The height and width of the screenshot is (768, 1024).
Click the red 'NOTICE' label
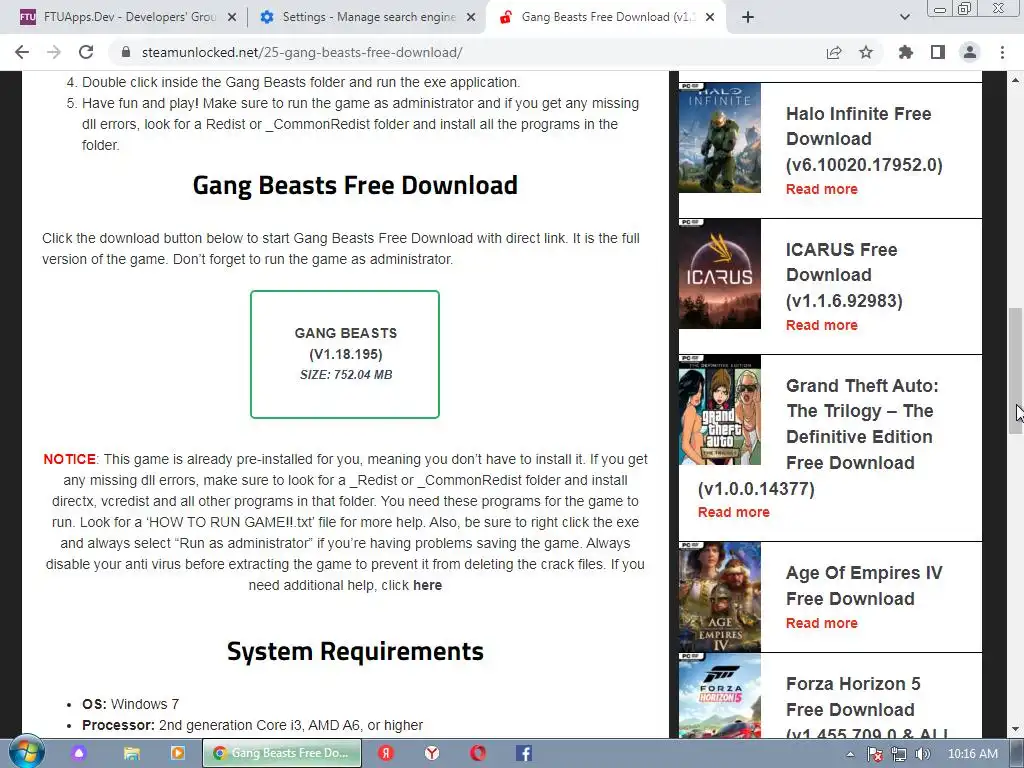coord(69,459)
